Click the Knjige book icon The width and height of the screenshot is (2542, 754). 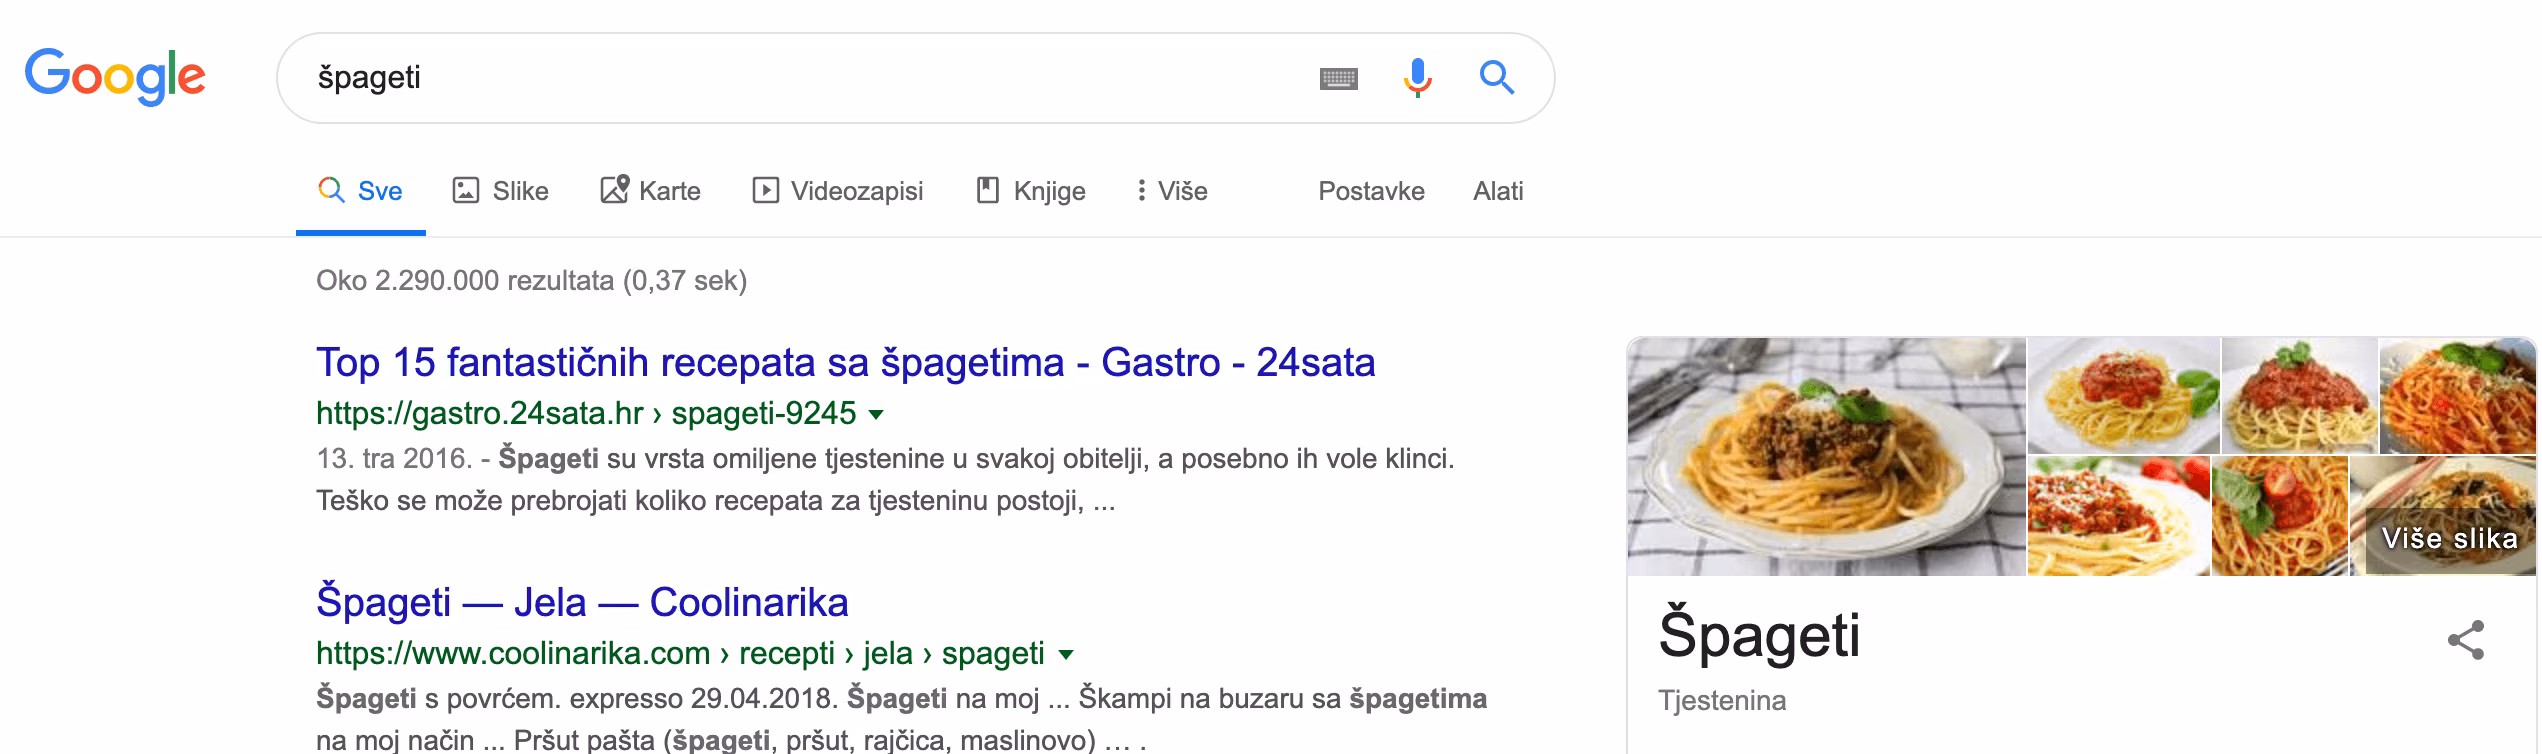pyautogui.click(x=988, y=190)
